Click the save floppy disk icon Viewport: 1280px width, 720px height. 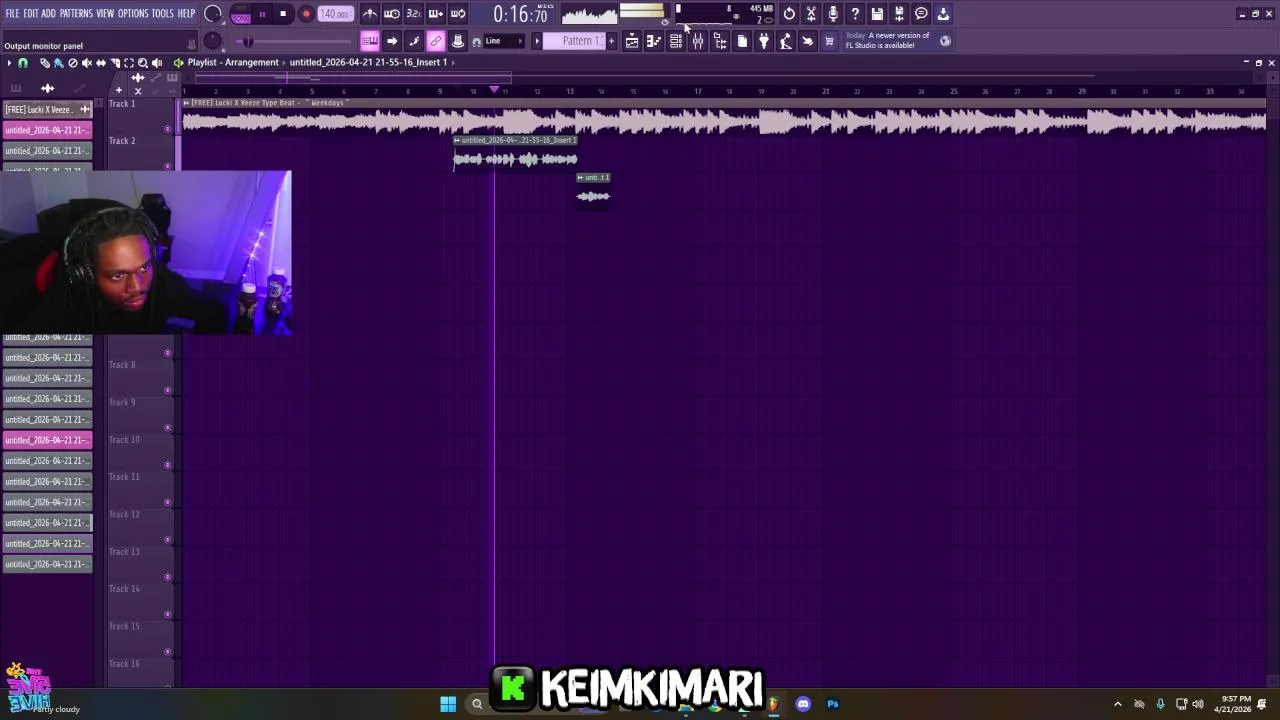click(x=877, y=14)
